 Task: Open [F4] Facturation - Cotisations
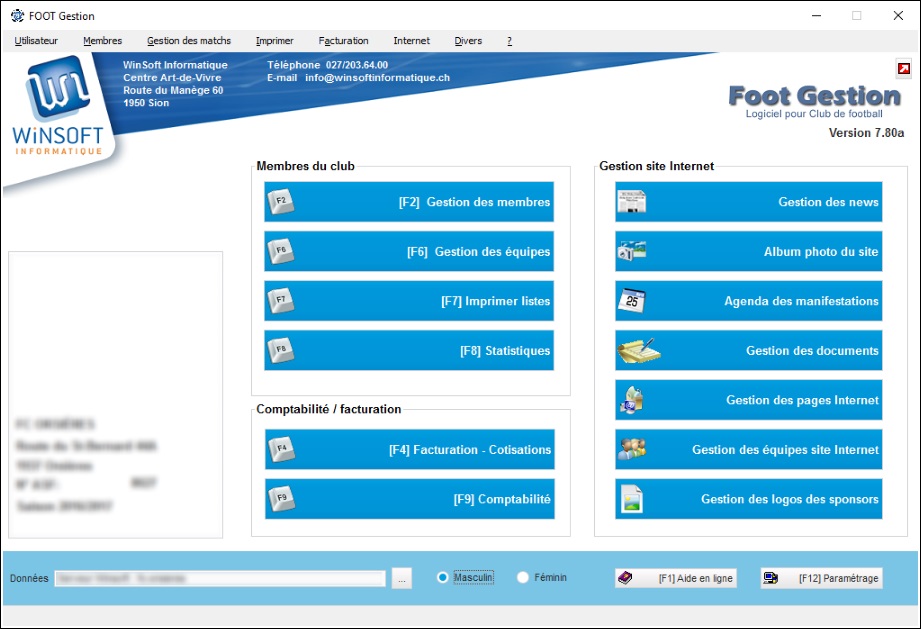pyautogui.click(x=409, y=449)
